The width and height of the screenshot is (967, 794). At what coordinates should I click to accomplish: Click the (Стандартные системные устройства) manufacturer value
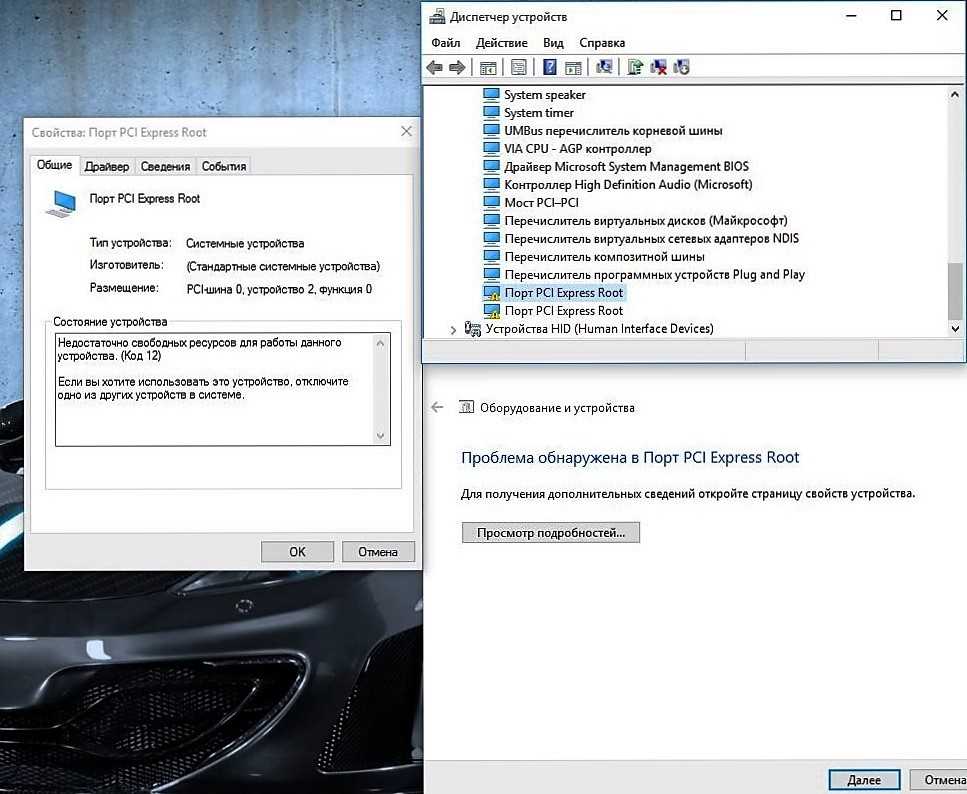(x=283, y=267)
